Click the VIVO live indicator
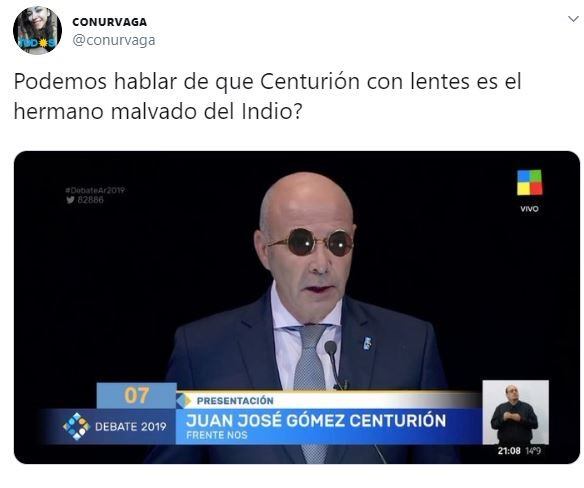 [x=529, y=209]
